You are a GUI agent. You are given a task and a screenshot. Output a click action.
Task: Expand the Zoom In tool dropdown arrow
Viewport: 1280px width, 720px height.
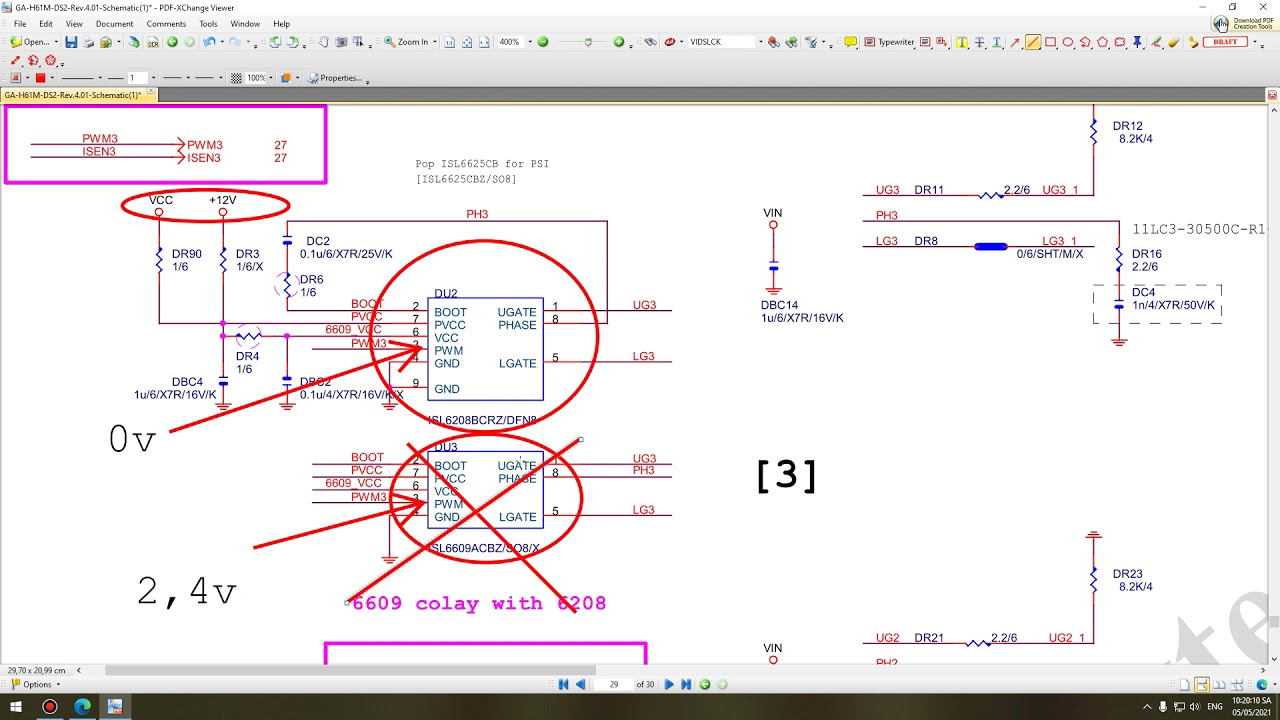(x=435, y=42)
